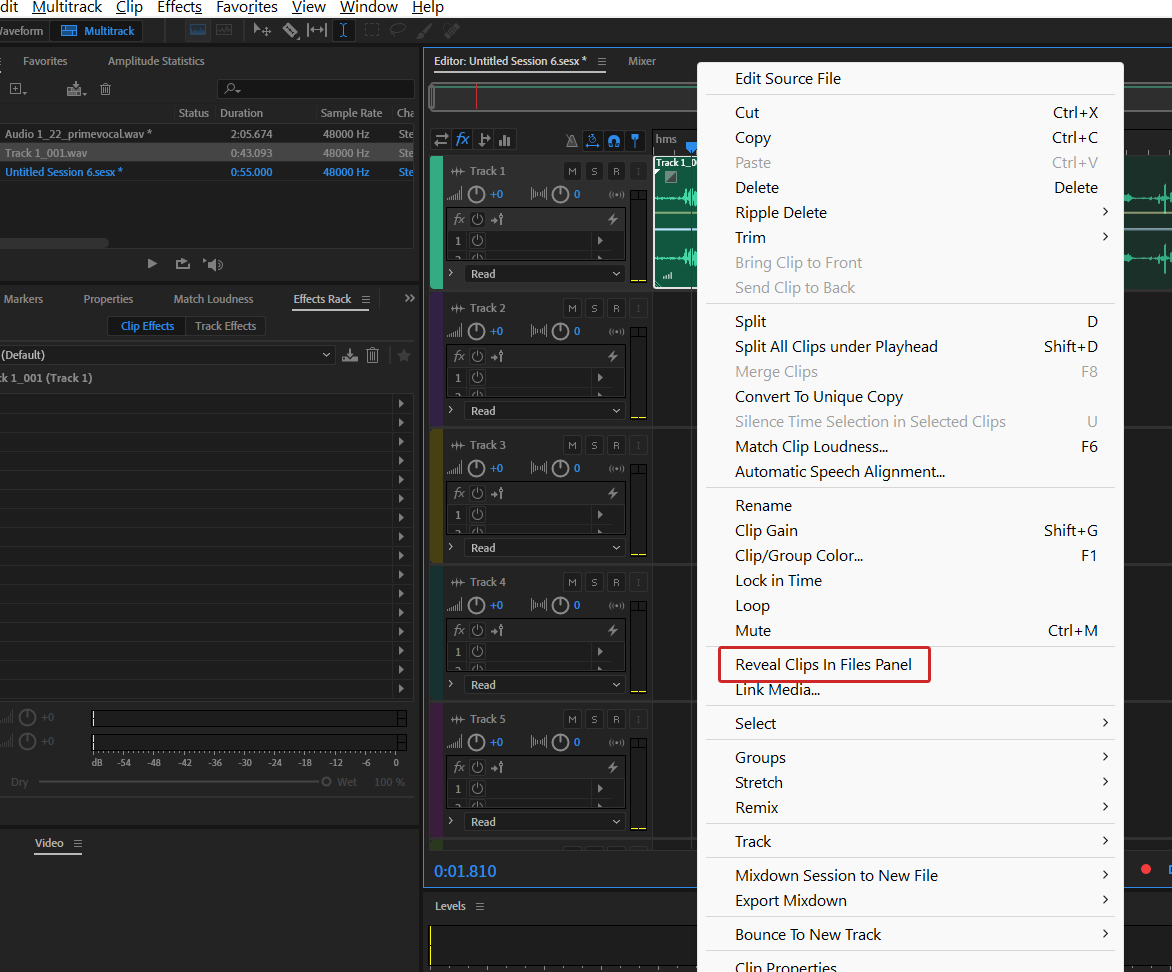This screenshot has height=972, width=1172.
Task: Expand the Trim submenu arrow
Action: (x=1105, y=237)
